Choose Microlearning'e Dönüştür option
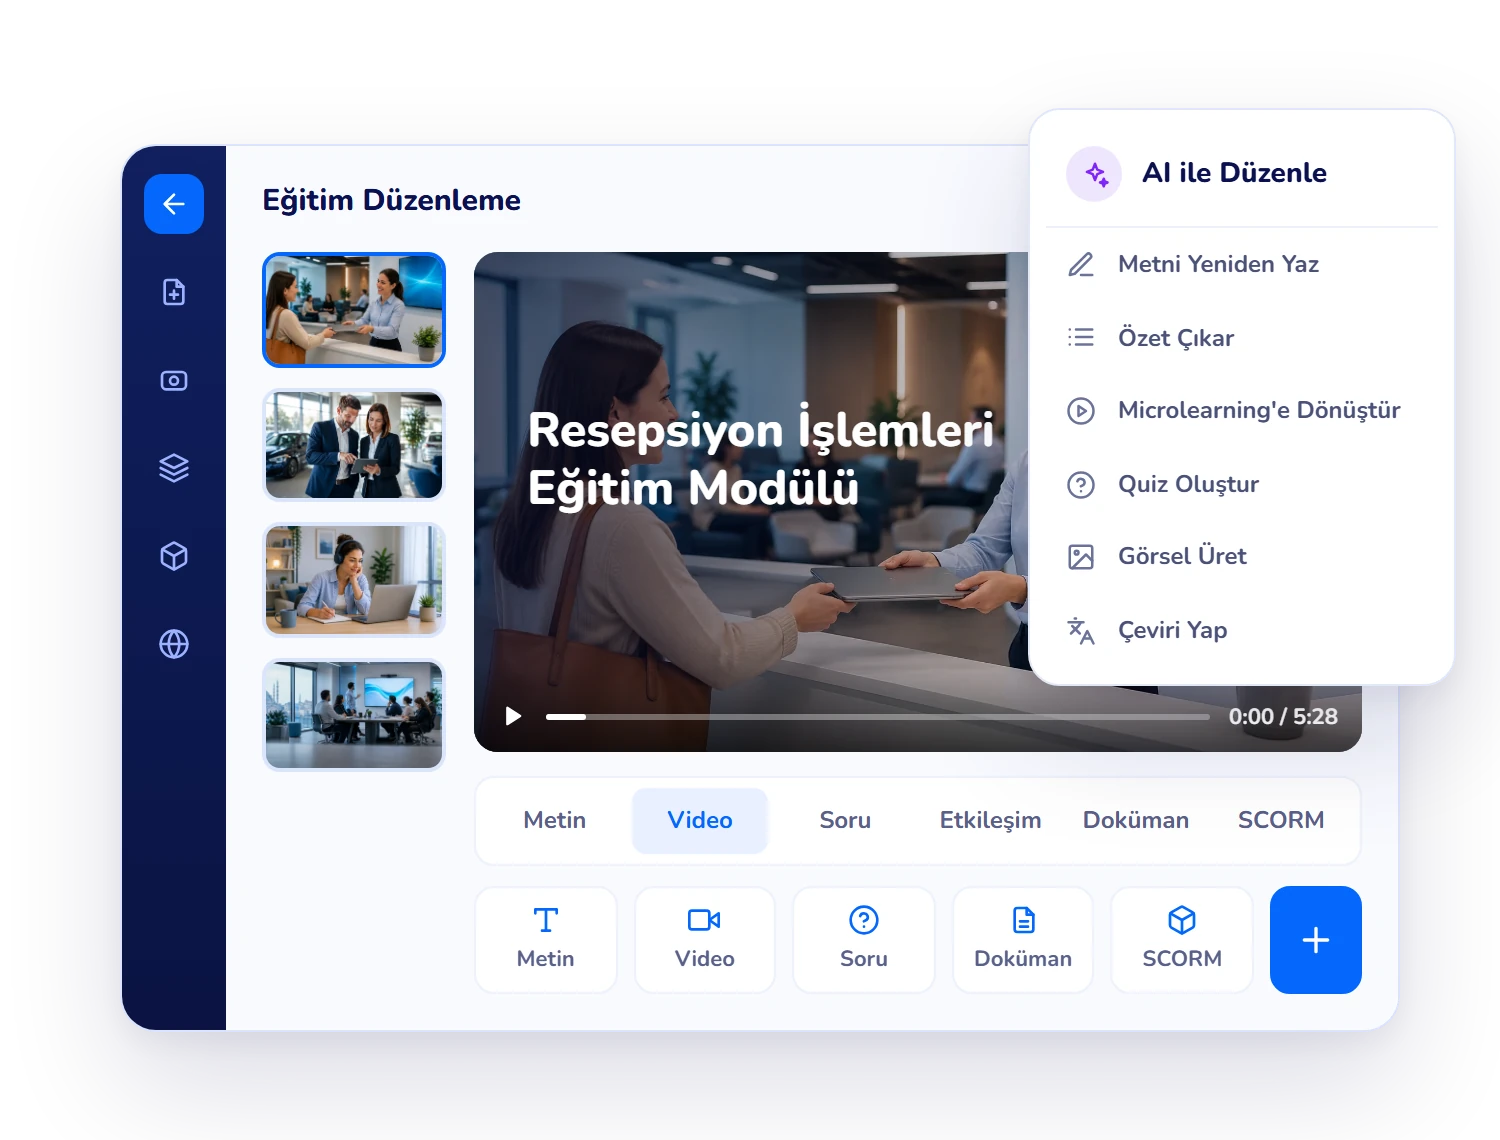 pyautogui.click(x=1241, y=410)
